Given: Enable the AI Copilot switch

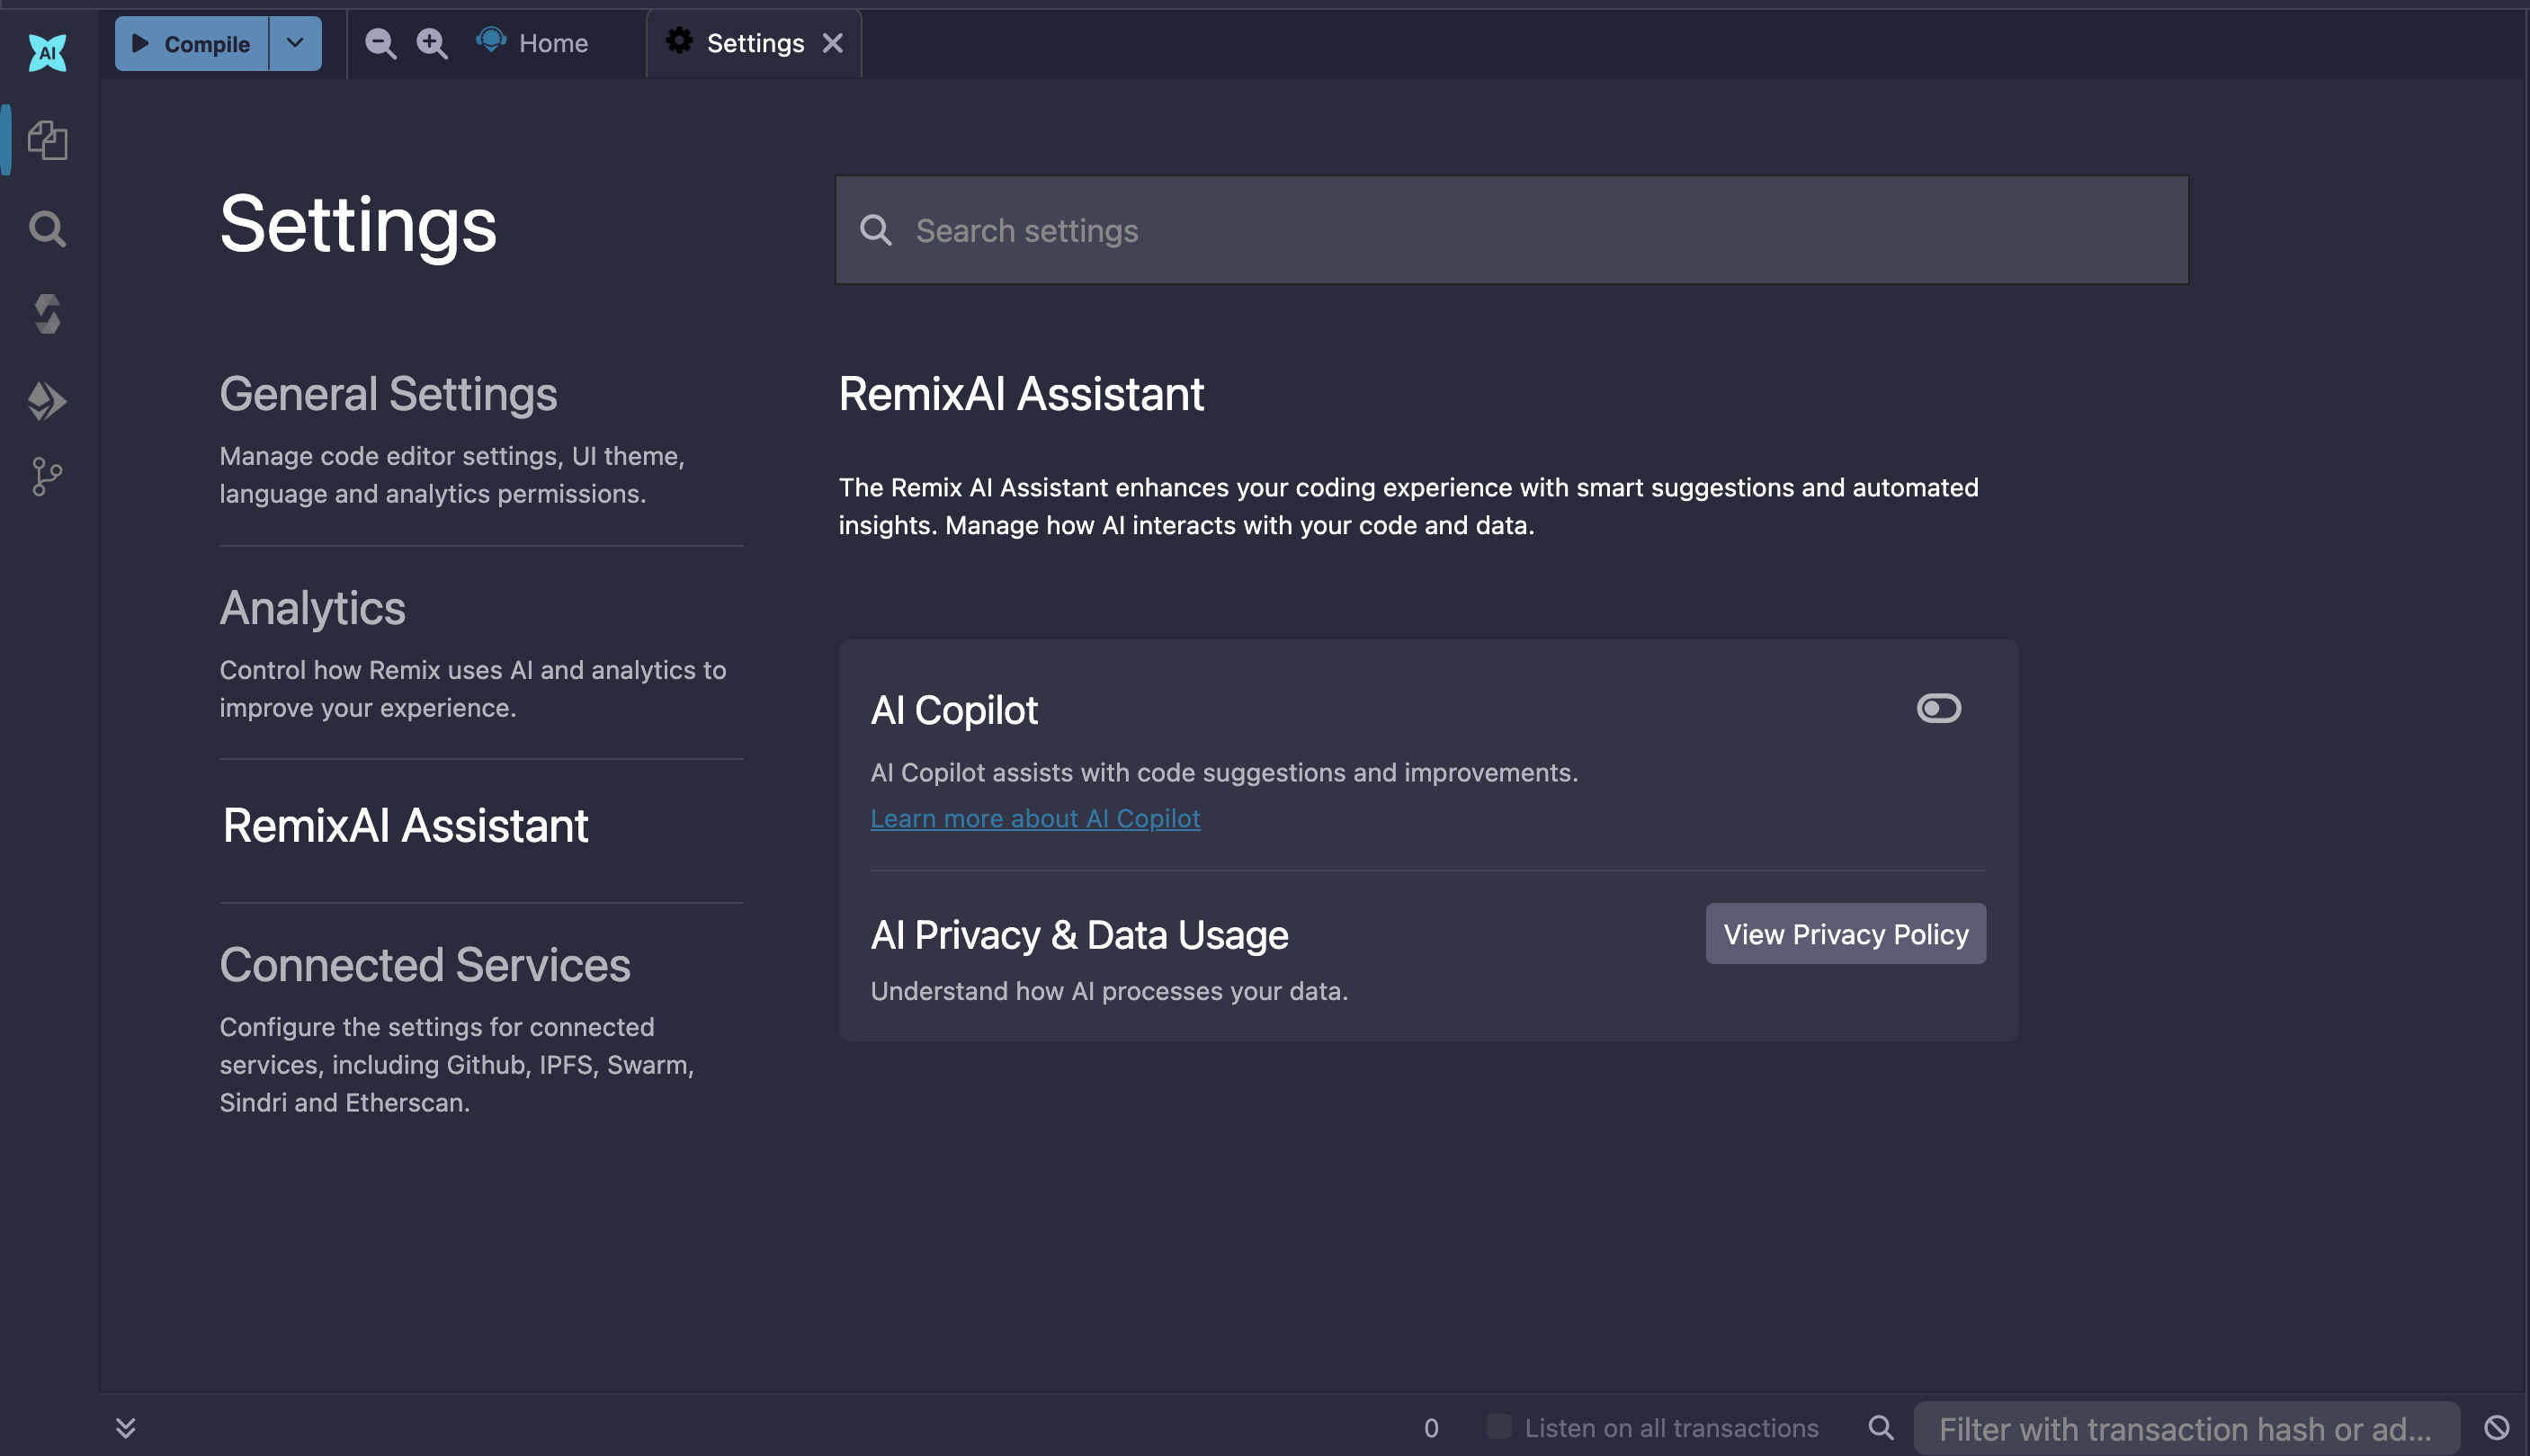Looking at the screenshot, I should point(1938,708).
